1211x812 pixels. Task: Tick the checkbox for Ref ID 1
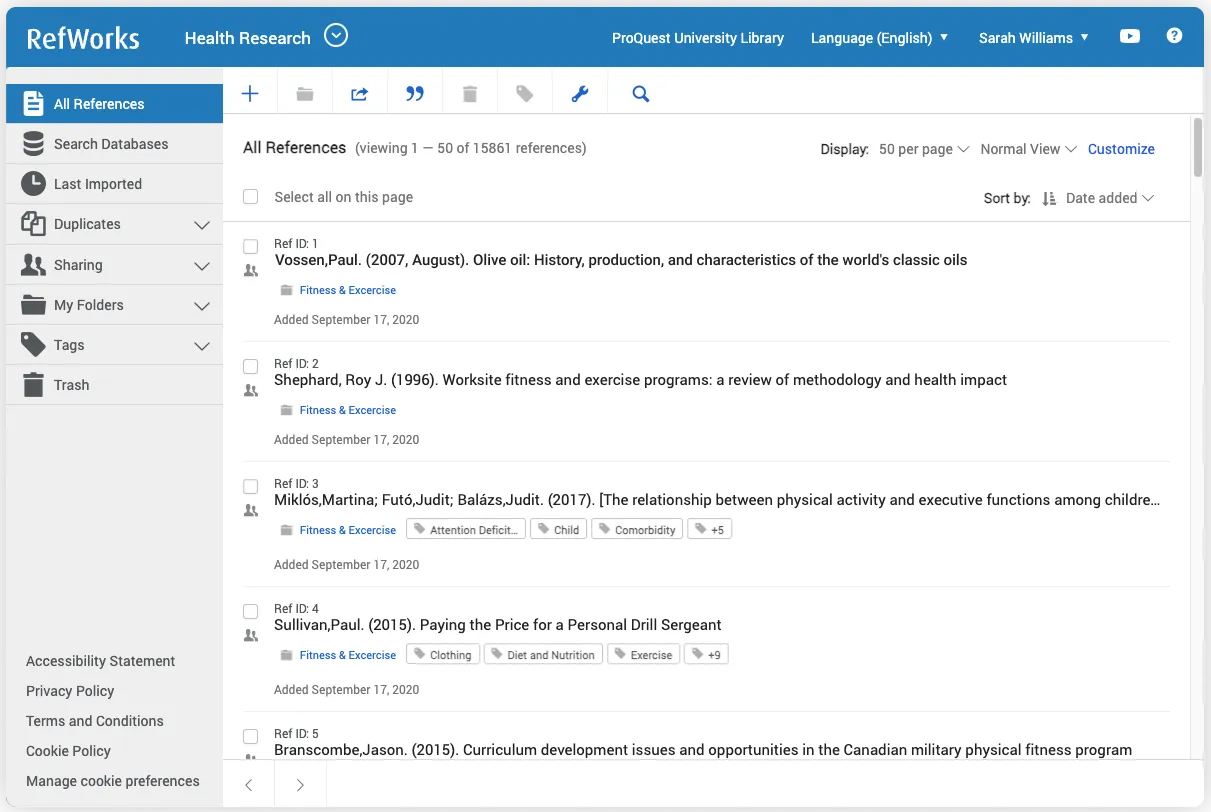(251, 246)
